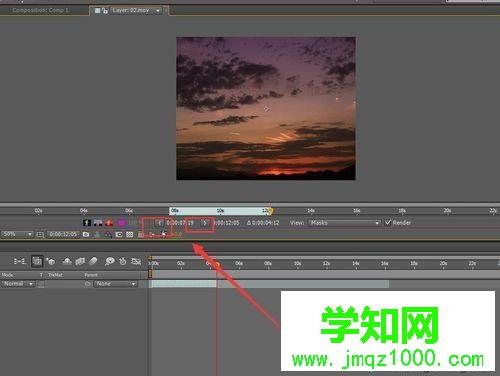Open the Layer: 02.mov viewer dropdown

[158, 11]
